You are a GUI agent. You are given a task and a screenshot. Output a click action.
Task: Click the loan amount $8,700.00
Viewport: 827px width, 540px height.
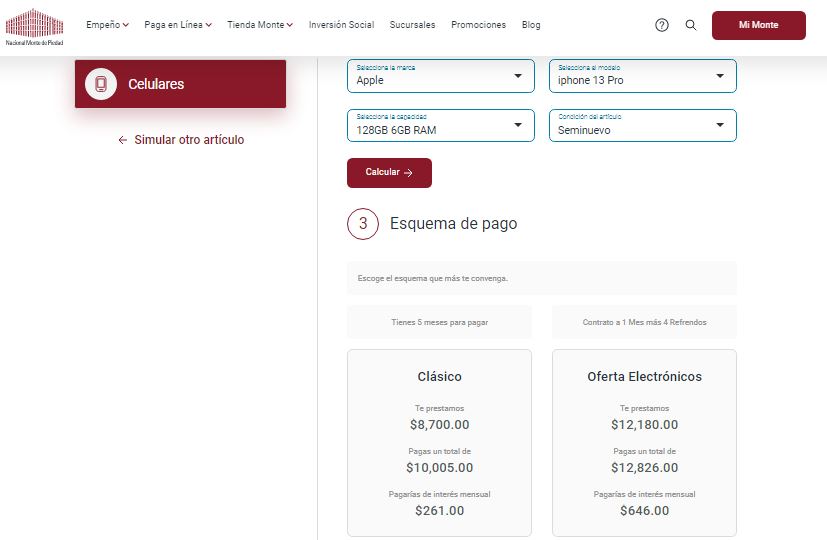(x=439, y=425)
